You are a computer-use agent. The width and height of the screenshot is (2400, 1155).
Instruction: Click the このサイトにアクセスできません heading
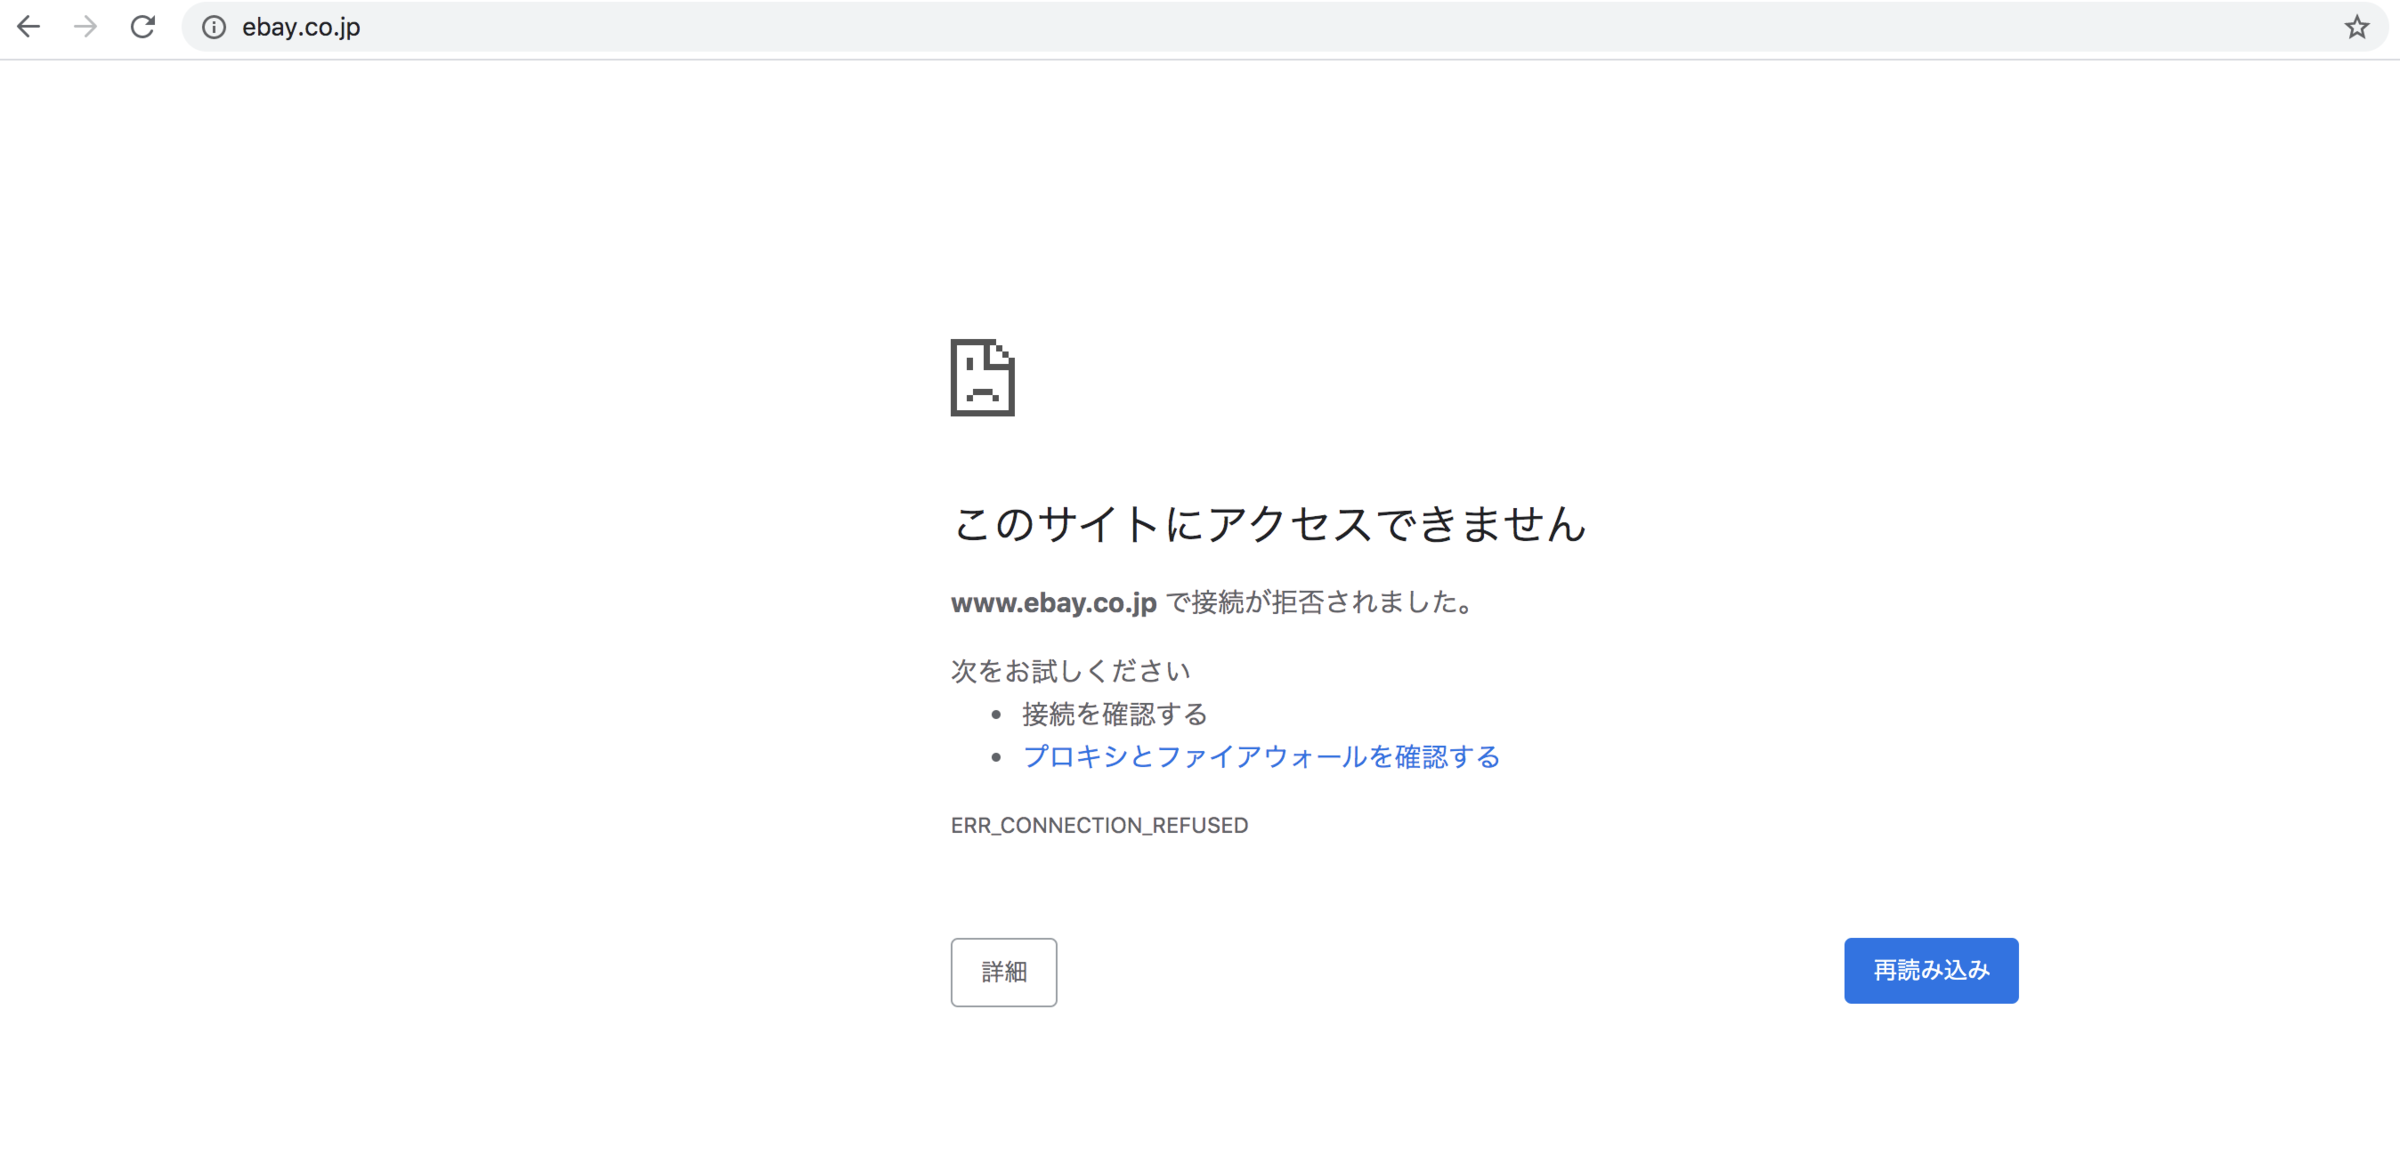pyautogui.click(x=1268, y=524)
